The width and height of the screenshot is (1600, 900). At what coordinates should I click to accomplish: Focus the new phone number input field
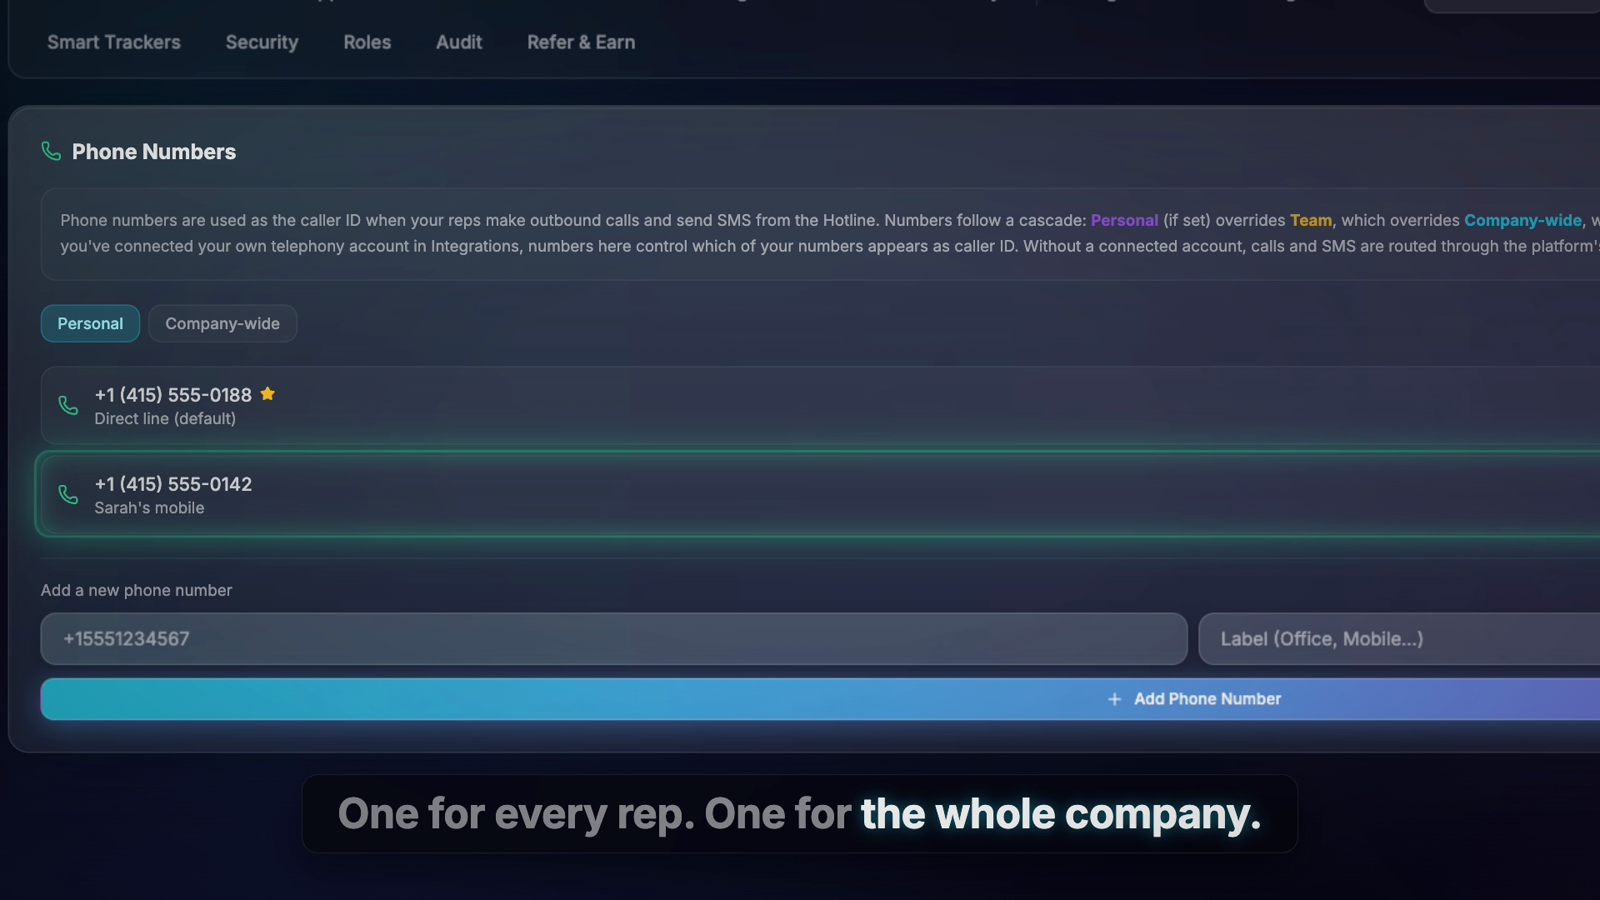click(x=614, y=638)
